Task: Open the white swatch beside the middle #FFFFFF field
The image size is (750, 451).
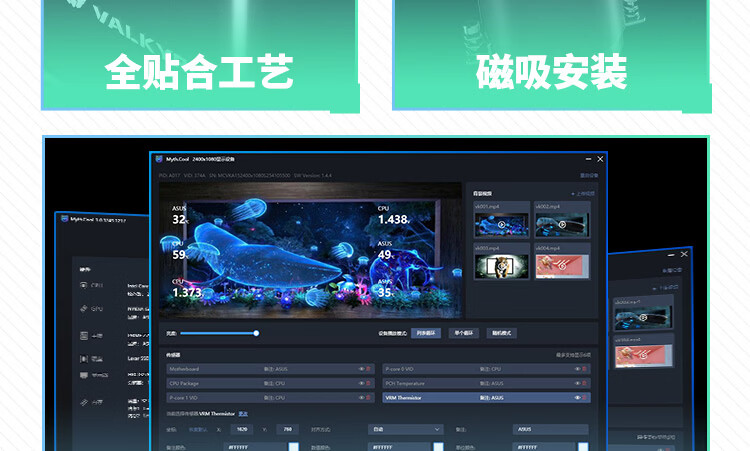Action: (438, 447)
